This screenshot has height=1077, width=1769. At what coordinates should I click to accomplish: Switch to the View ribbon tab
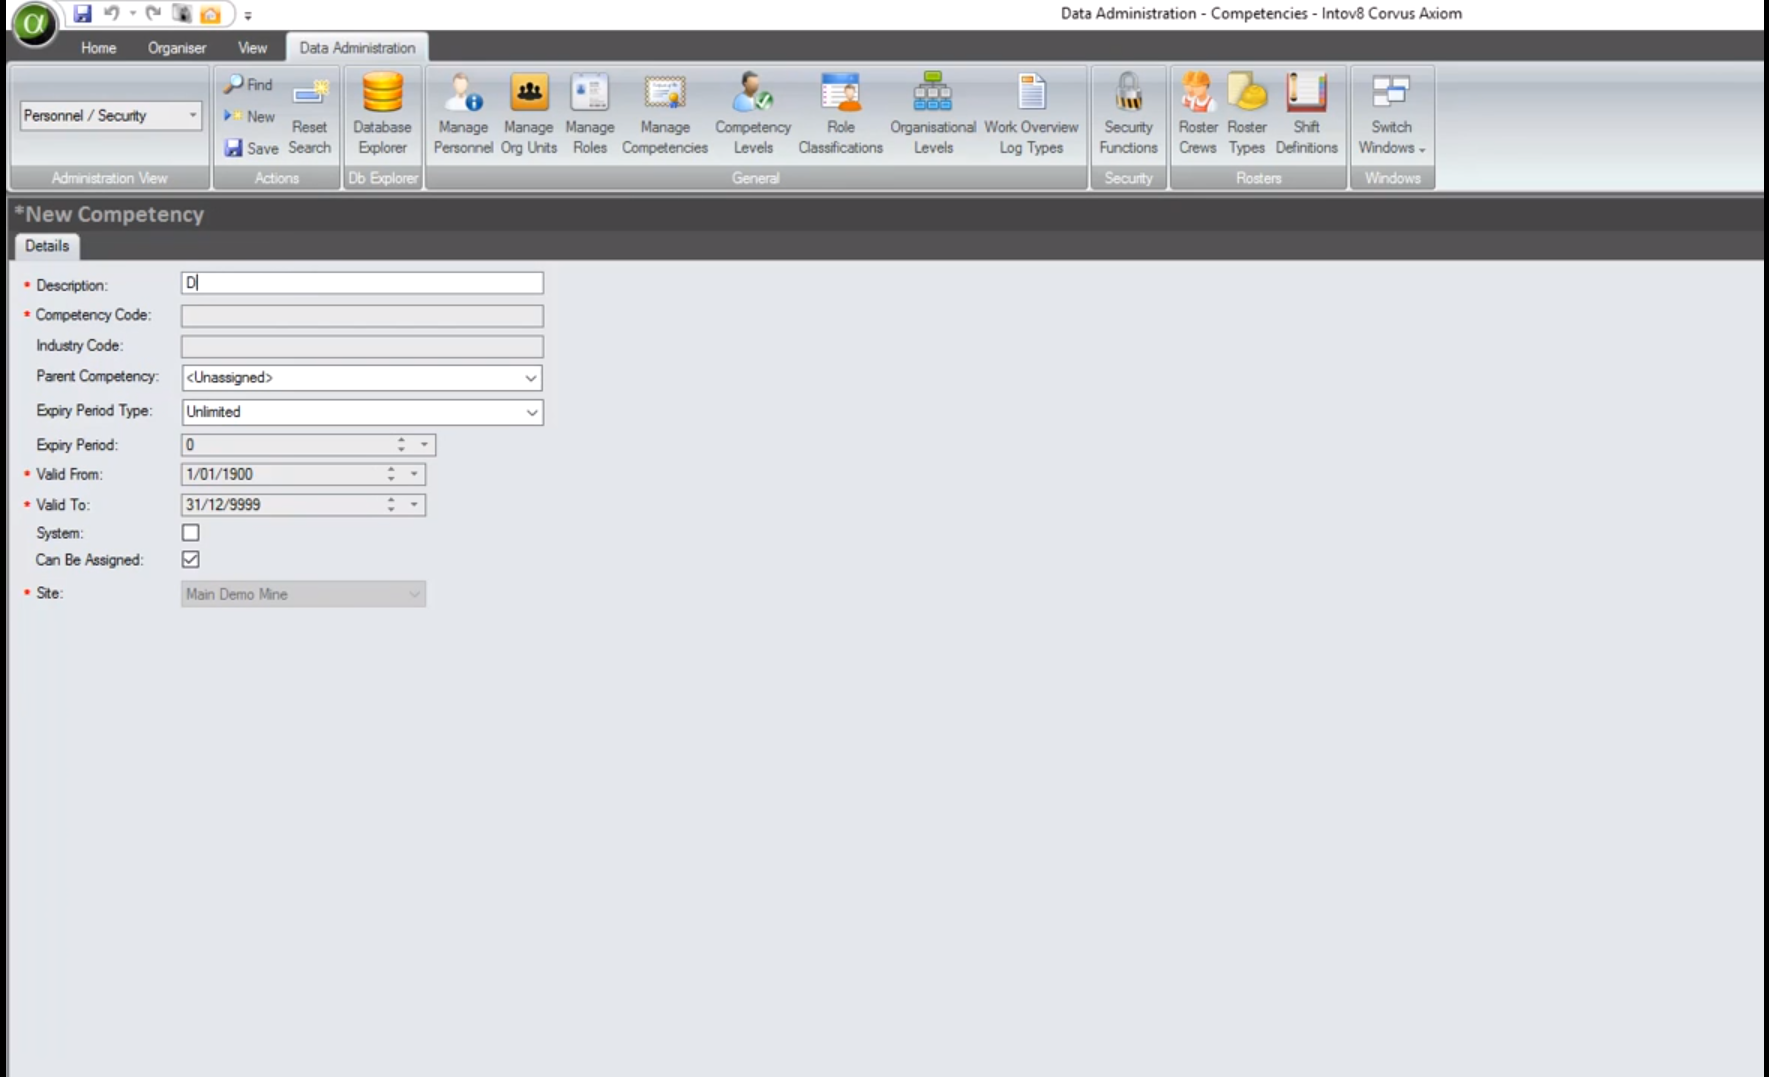[252, 48]
